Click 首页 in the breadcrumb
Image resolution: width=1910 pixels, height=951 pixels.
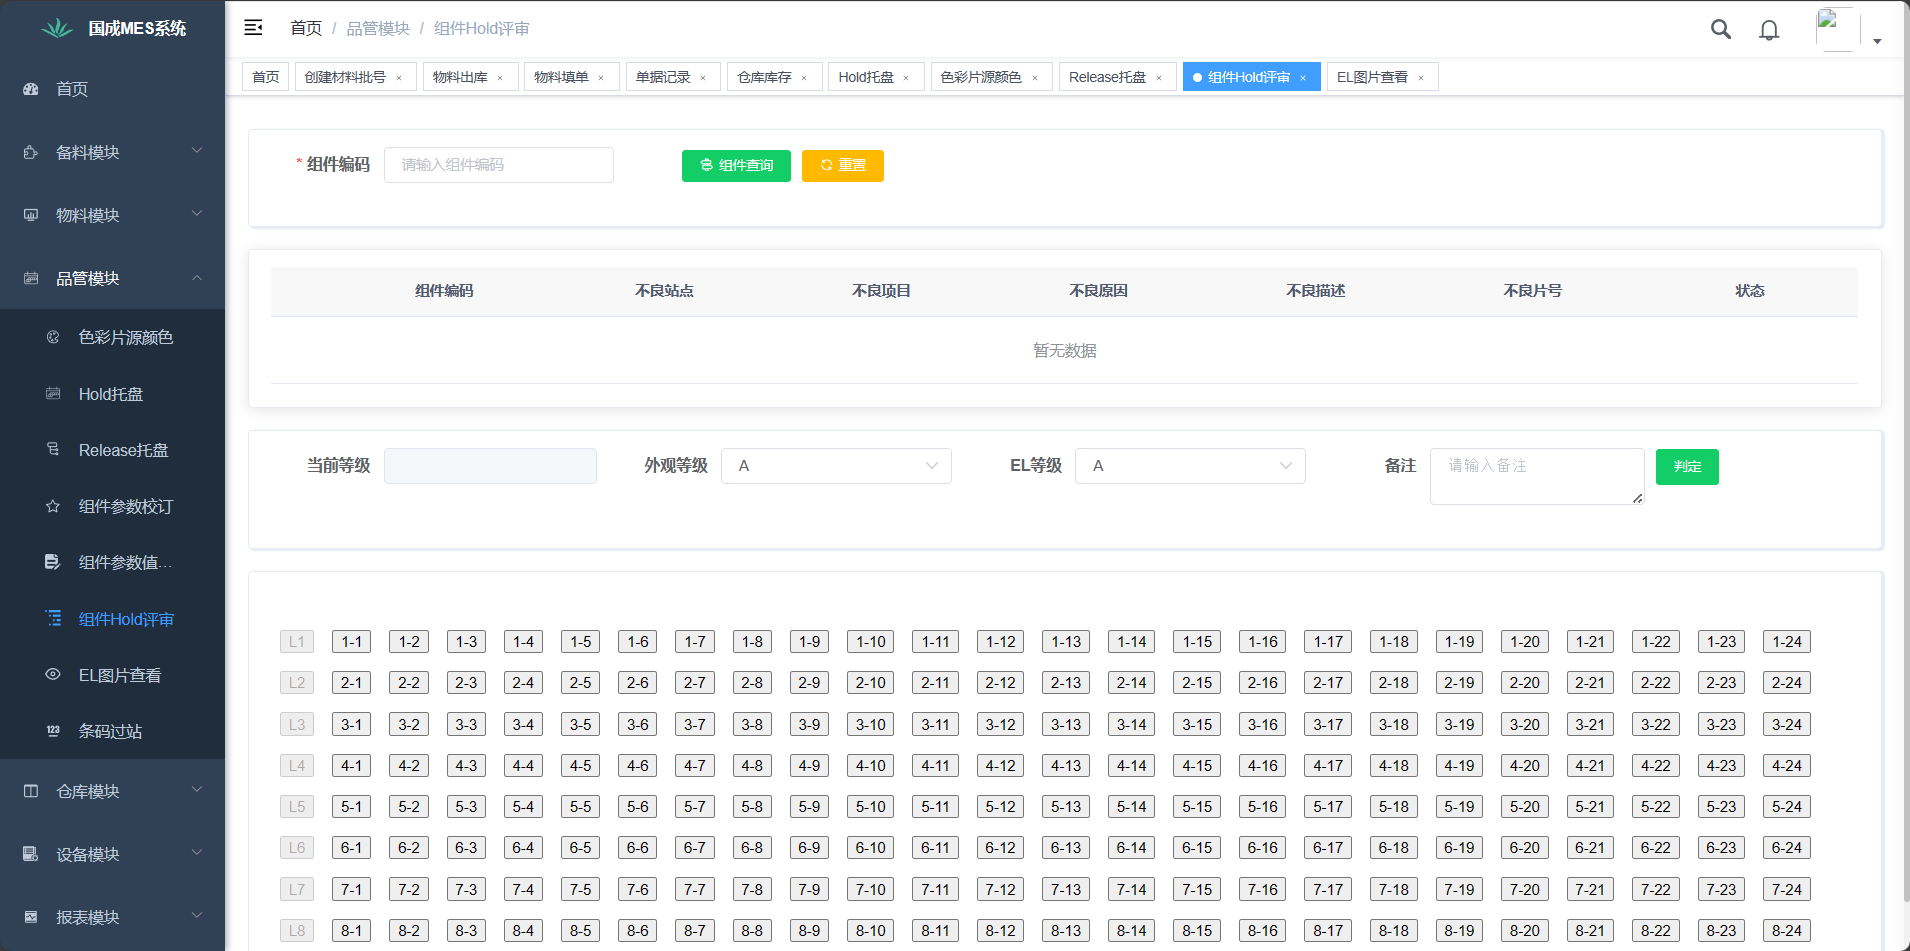[x=306, y=28]
